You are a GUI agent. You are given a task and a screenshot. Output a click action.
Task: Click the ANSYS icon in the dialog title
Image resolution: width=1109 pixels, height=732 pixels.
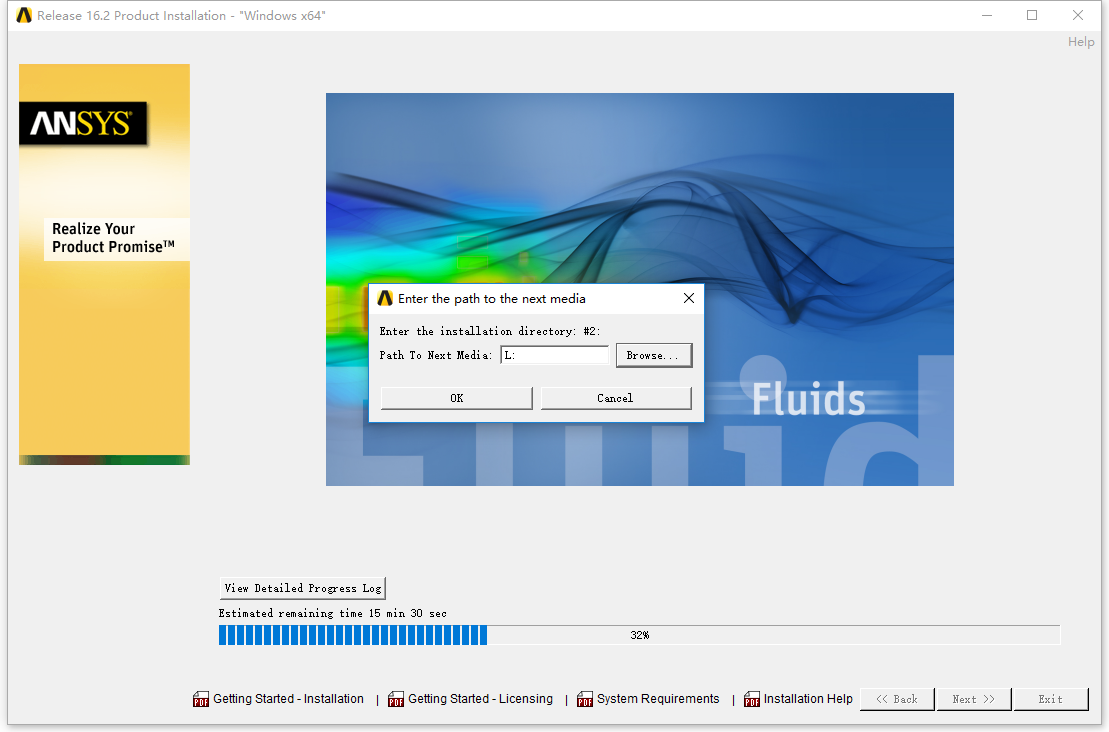click(x=385, y=298)
